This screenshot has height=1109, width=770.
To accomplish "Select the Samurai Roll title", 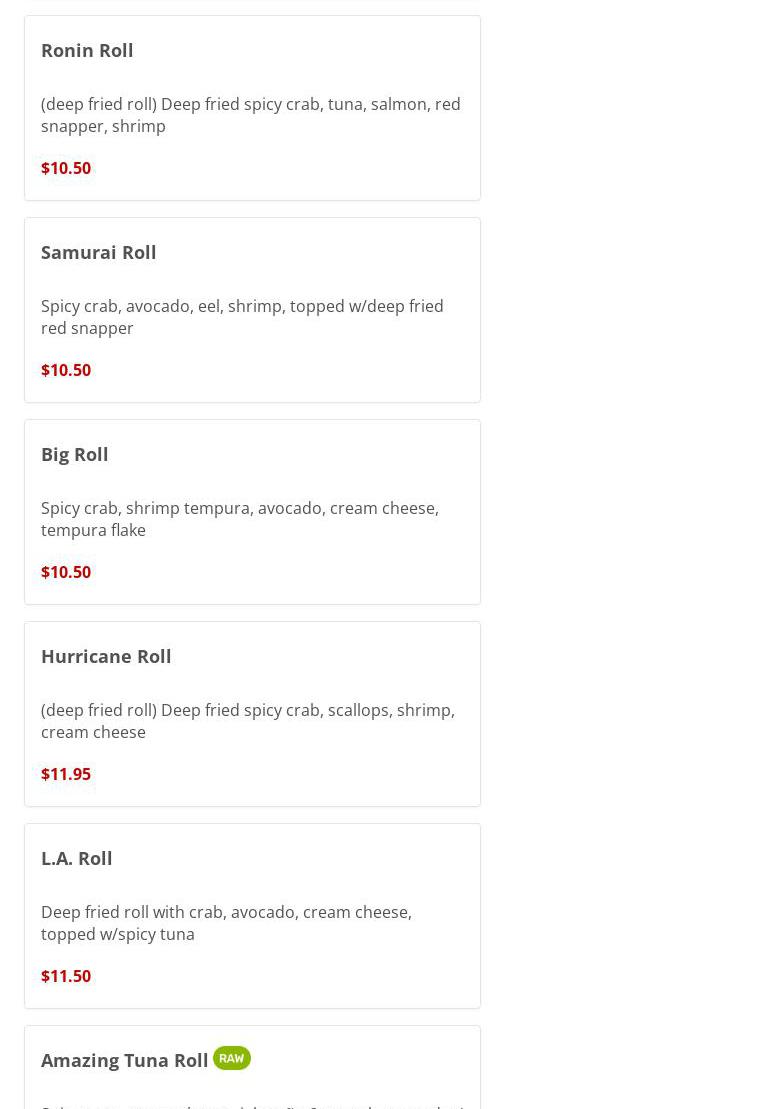I will (x=98, y=252).
